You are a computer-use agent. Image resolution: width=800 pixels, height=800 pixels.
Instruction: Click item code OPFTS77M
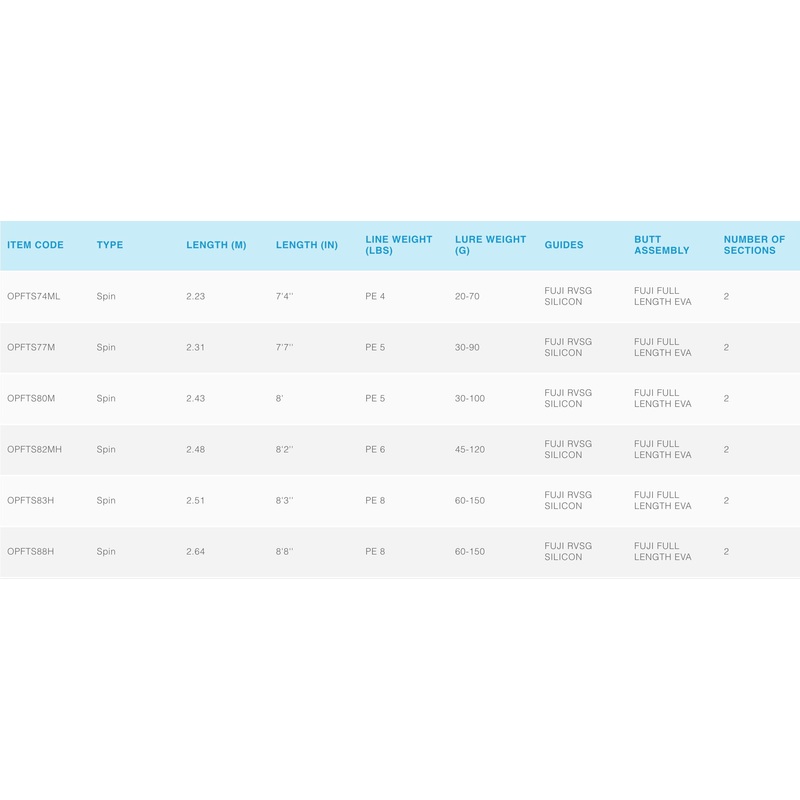(x=31, y=348)
